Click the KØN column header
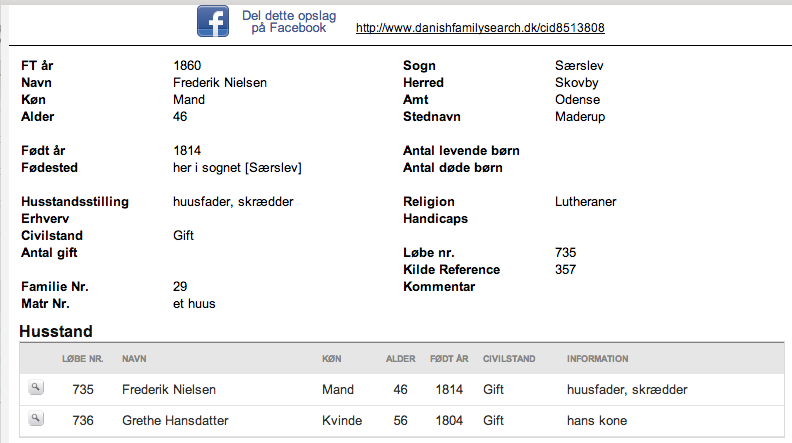 pyautogui.click(x=331, y=359)
